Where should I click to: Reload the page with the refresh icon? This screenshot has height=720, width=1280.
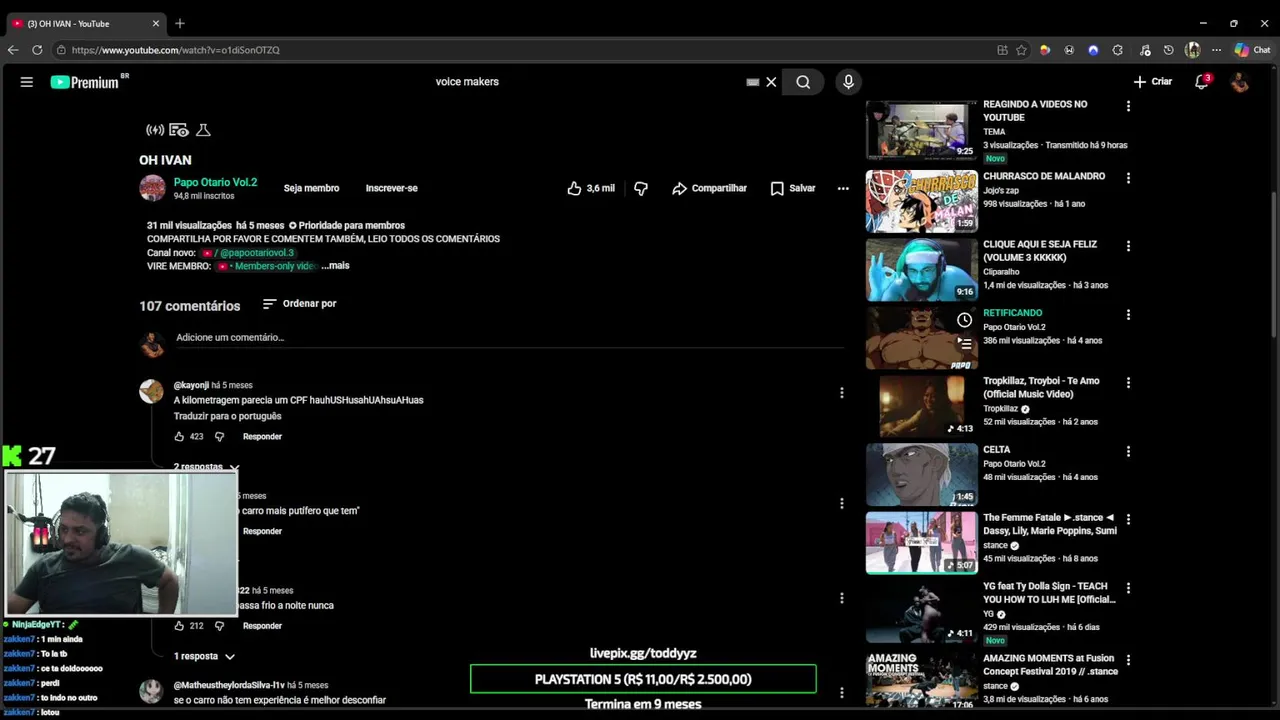(x=37, y=50)
